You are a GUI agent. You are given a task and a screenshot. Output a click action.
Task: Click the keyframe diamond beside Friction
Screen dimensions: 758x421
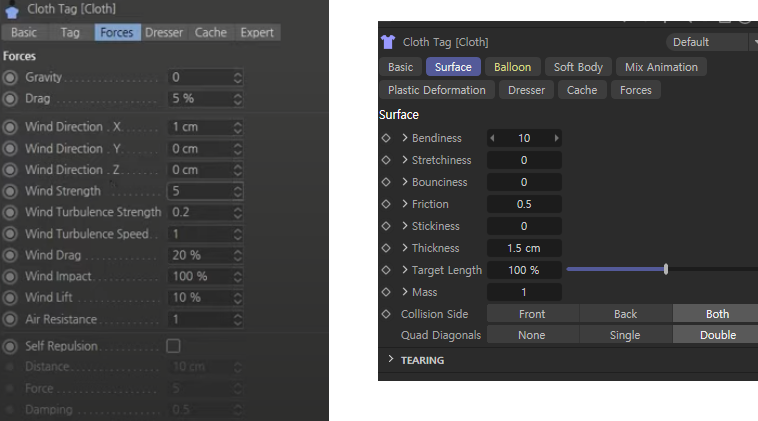(386, 204)
